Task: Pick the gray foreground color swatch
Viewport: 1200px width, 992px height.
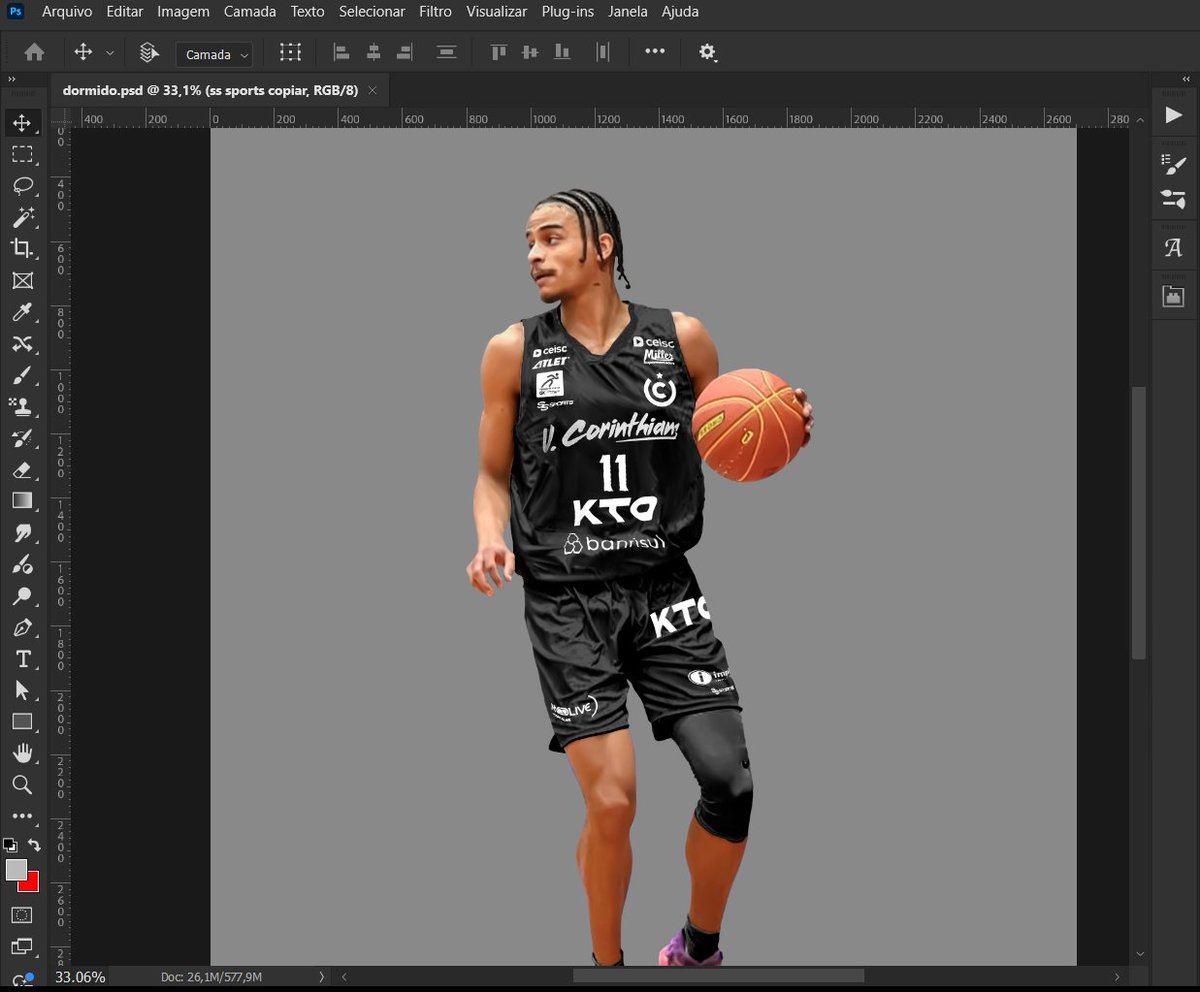Action: (16, 870)
